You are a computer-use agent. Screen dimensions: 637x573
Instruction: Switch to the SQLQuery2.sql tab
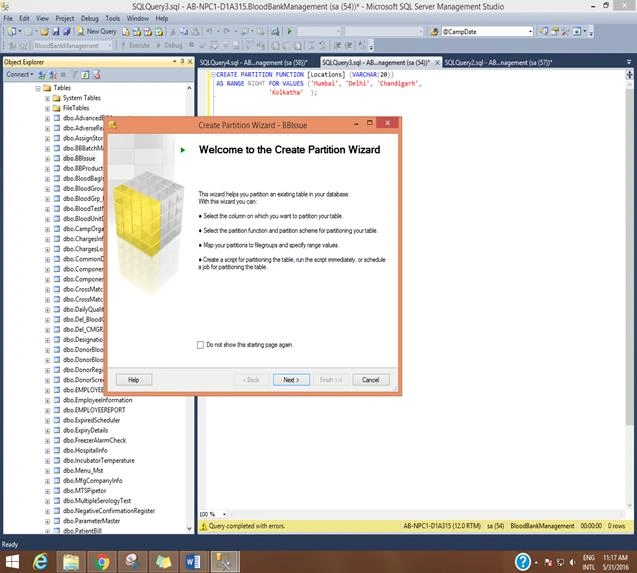pos(498,63)
